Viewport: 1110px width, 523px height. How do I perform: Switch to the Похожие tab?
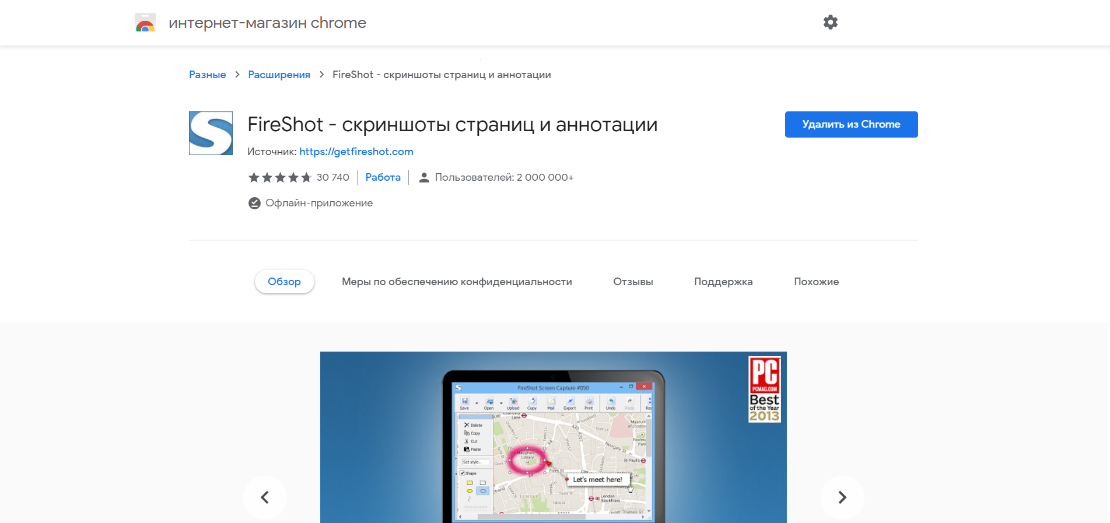(816, 282)
